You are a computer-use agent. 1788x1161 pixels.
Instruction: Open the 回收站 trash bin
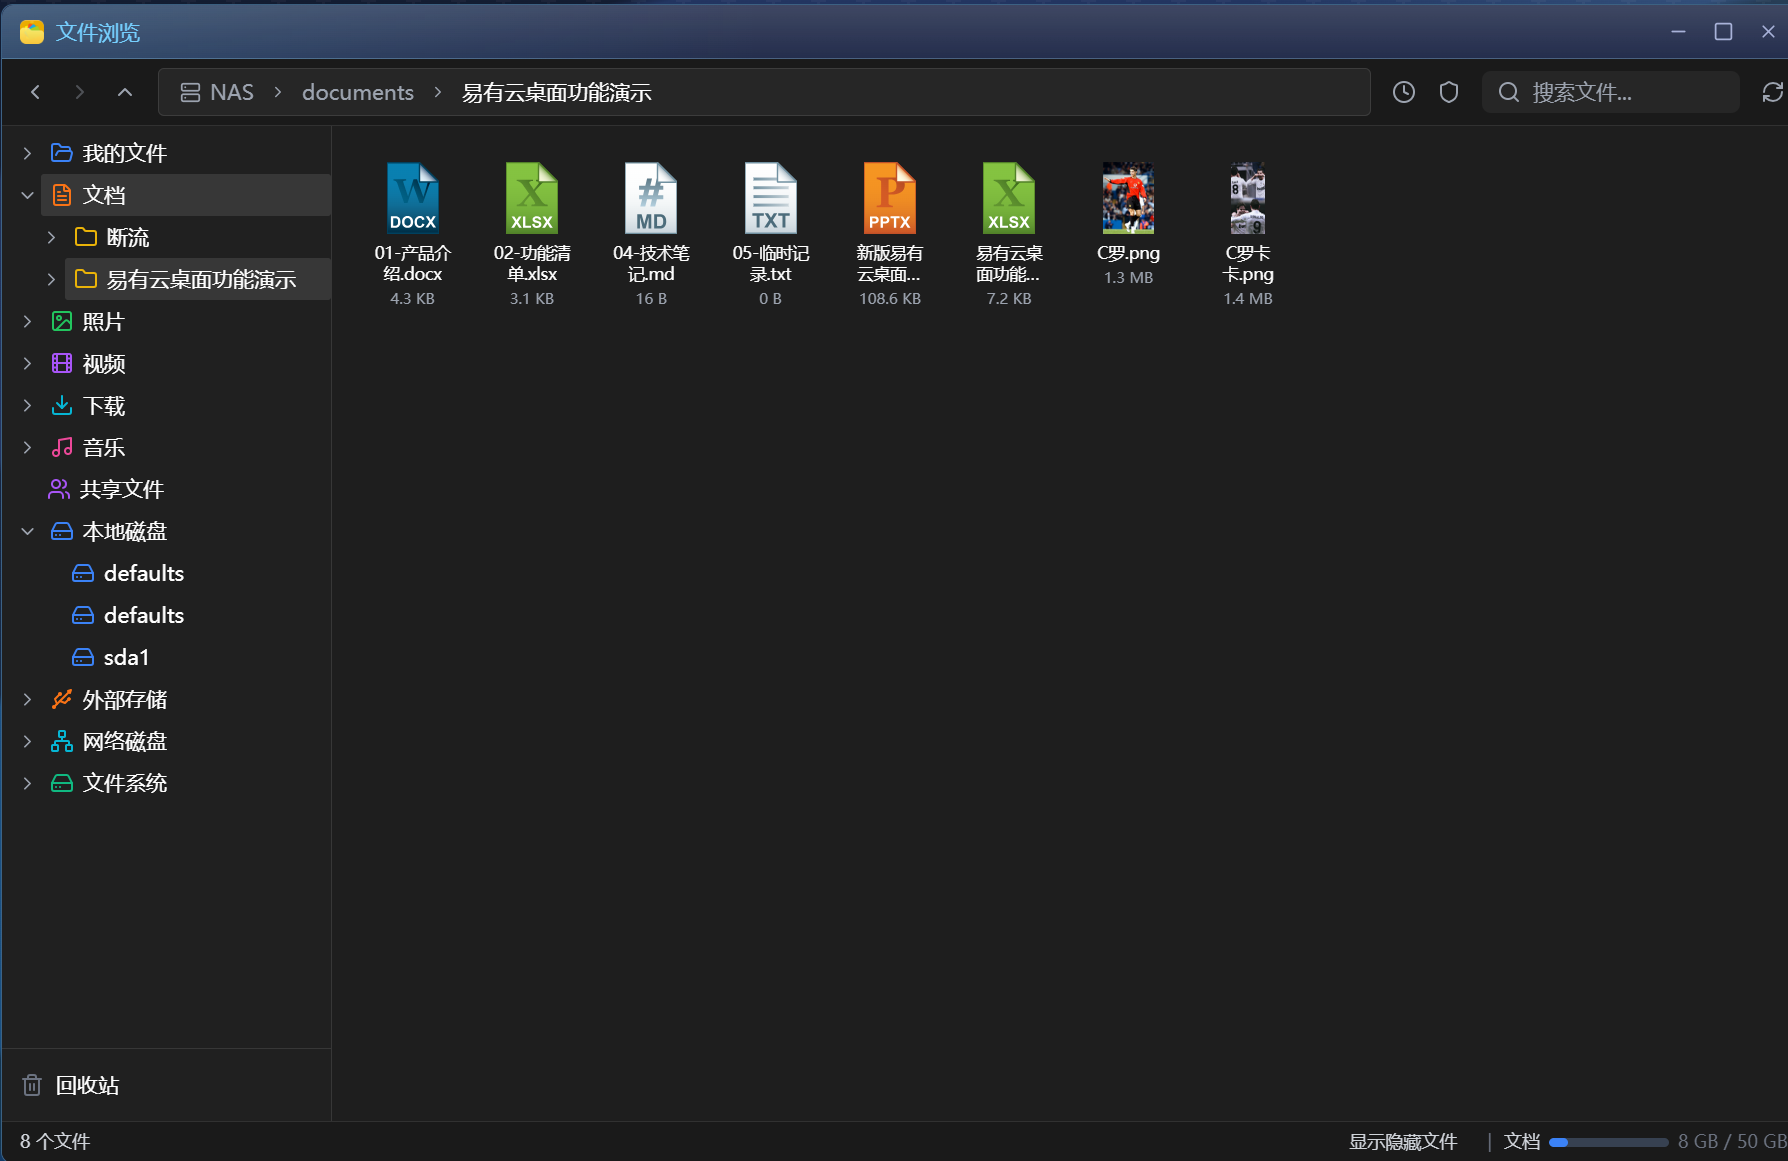tap(87, 1085)
